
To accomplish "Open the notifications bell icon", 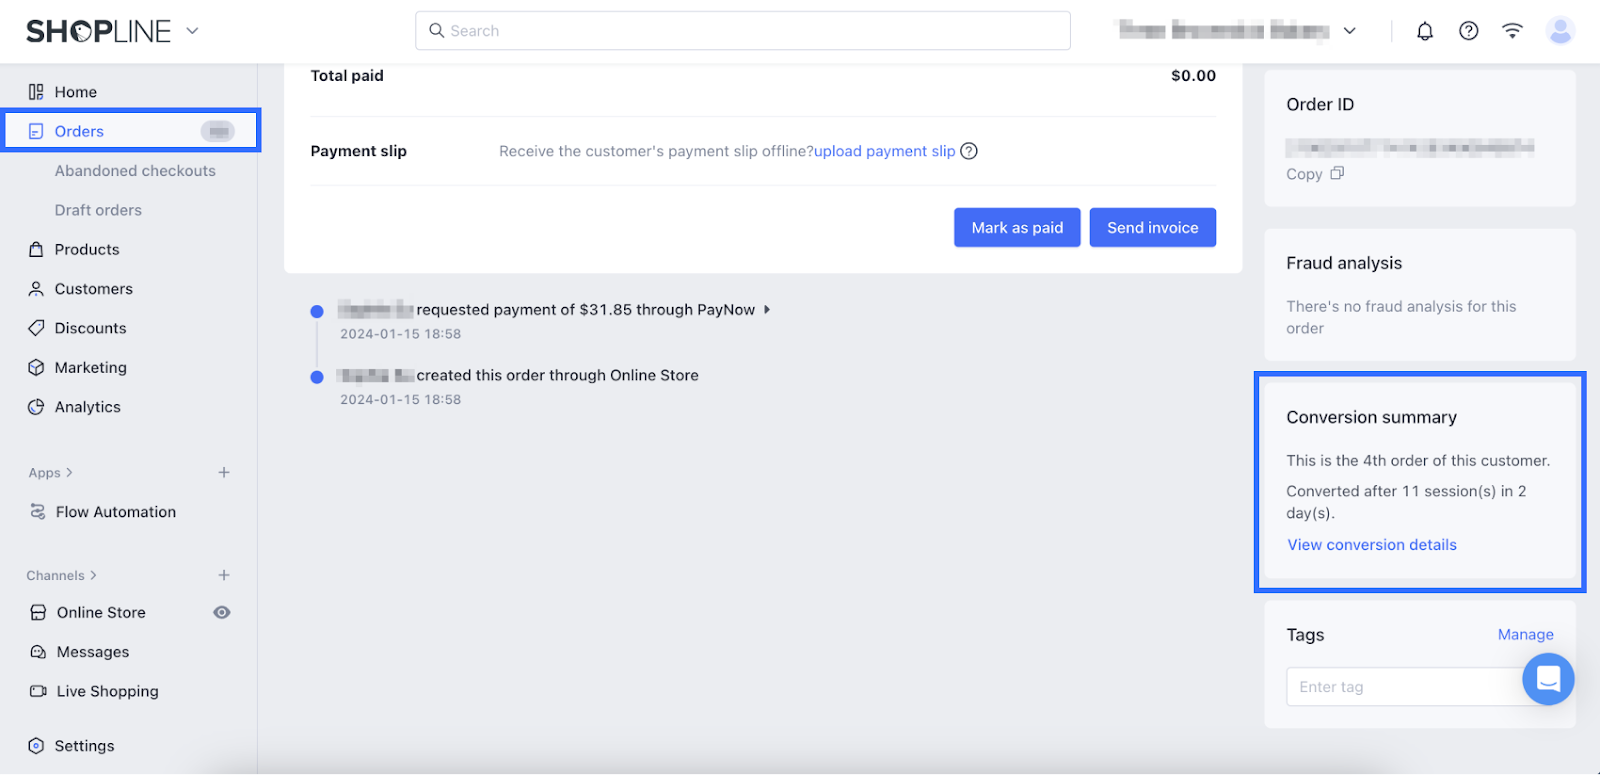I will coord(1425,31).
